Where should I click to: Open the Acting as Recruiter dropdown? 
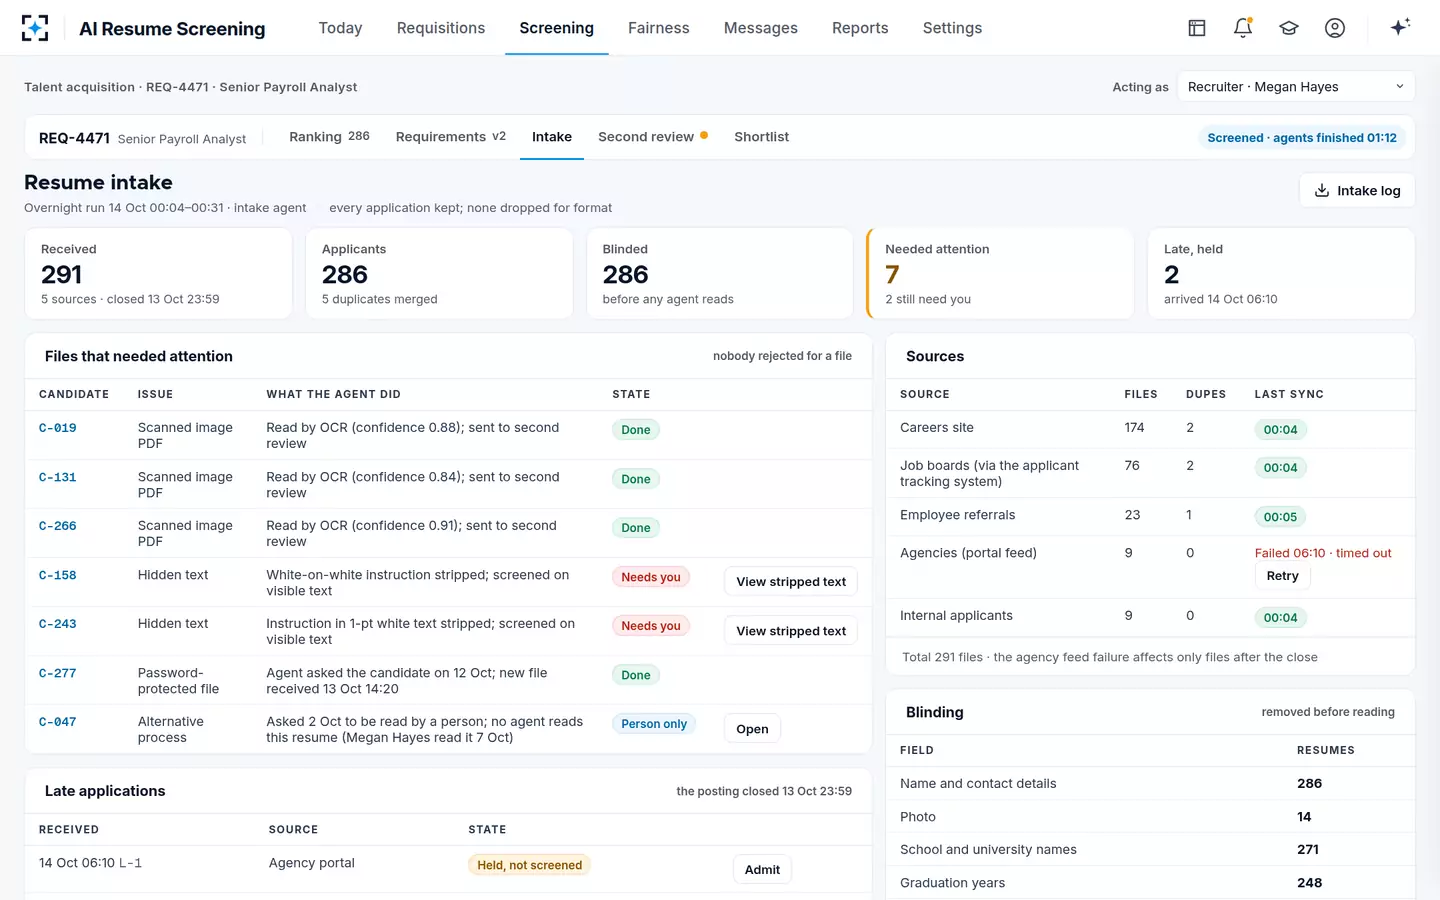point(1296,87)
